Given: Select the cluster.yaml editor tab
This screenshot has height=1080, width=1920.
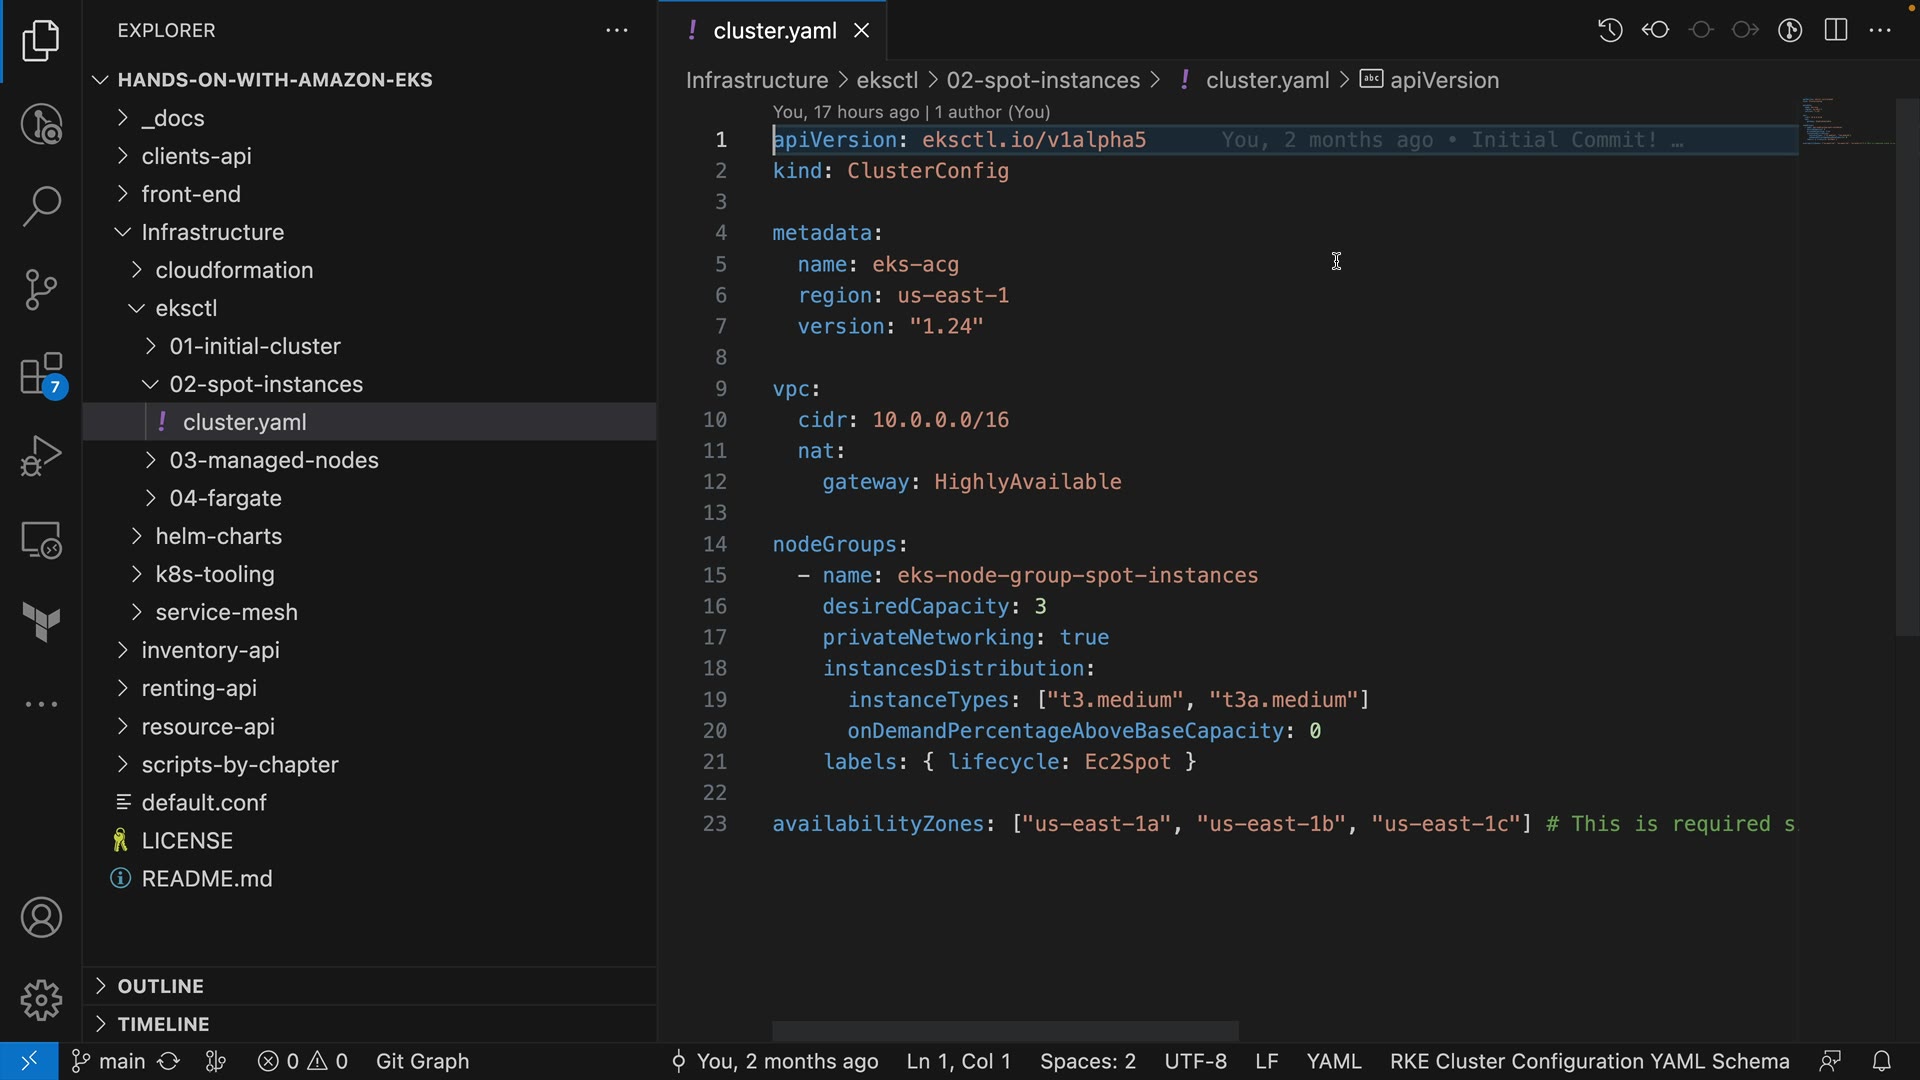Looking at the screenshot, I should [x=774, y=31].
